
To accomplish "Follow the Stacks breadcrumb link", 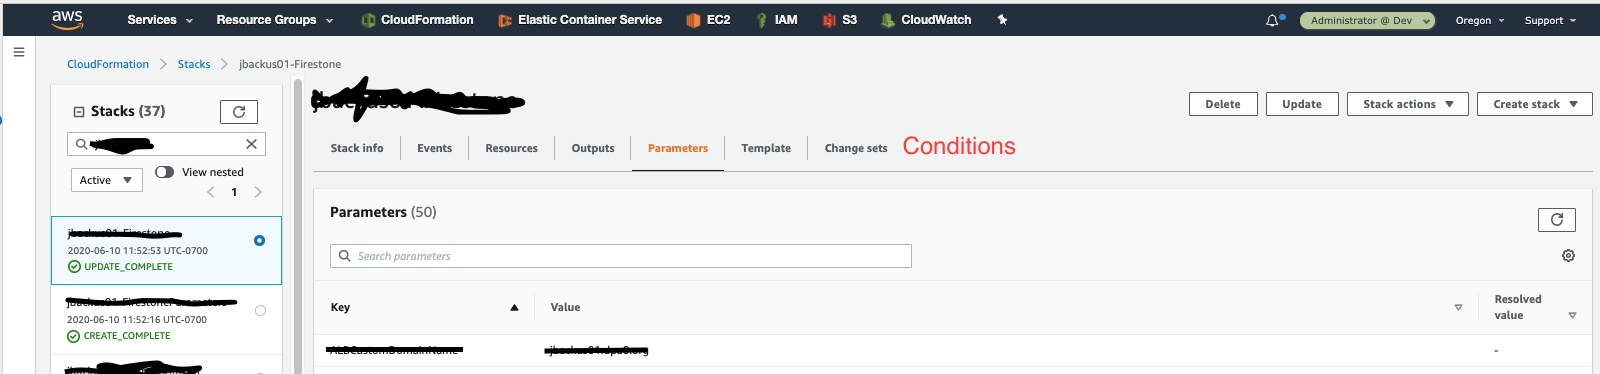I will [x=194, y=64].
